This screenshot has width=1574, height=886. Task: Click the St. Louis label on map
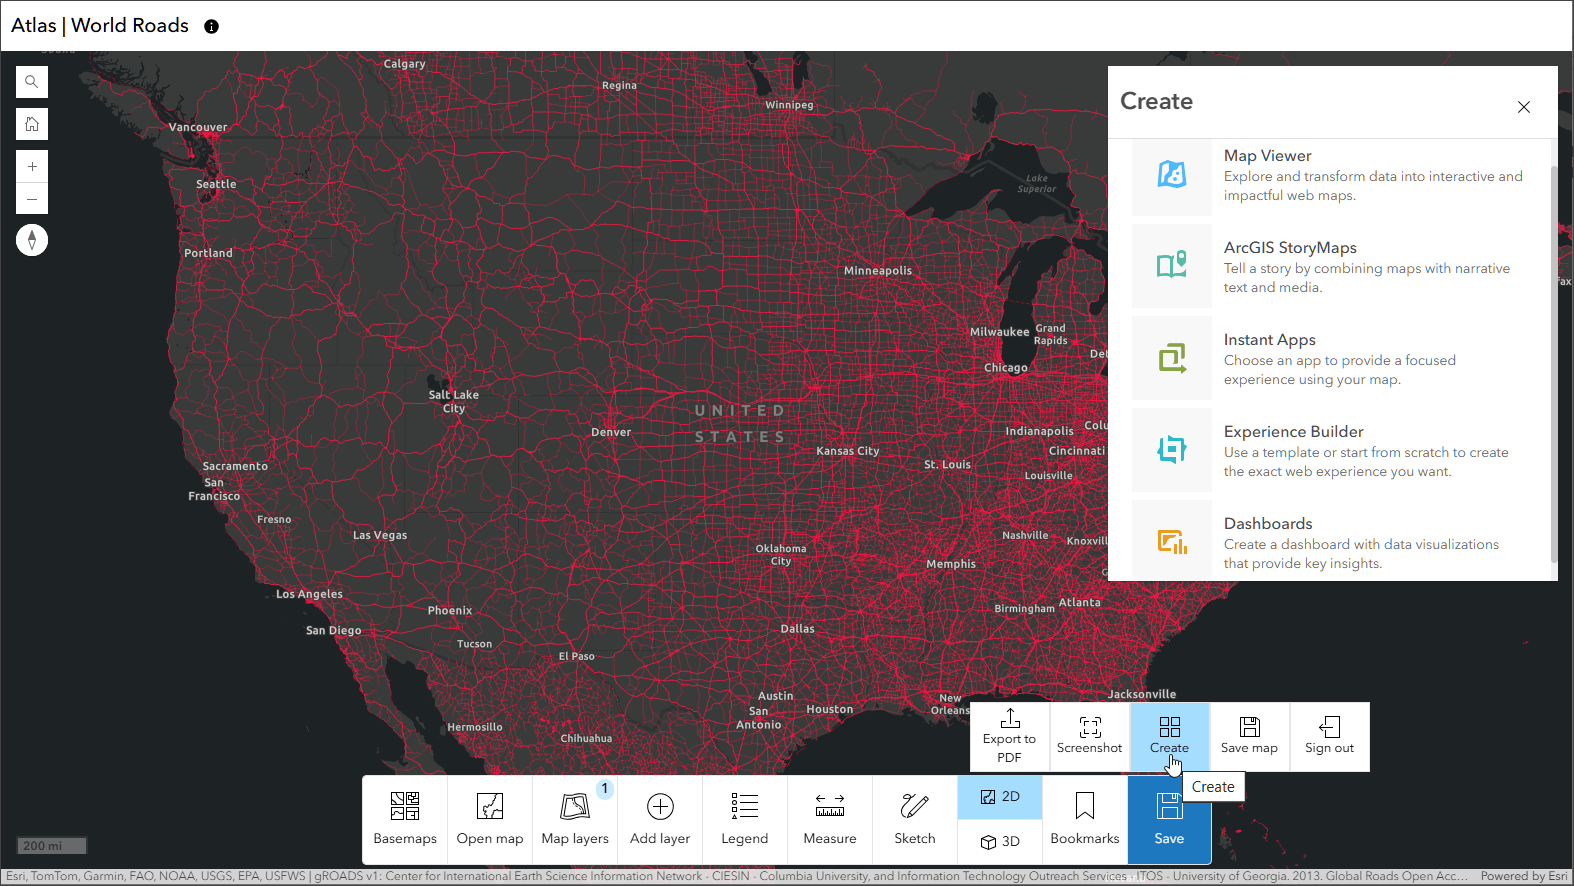point(947,465)
